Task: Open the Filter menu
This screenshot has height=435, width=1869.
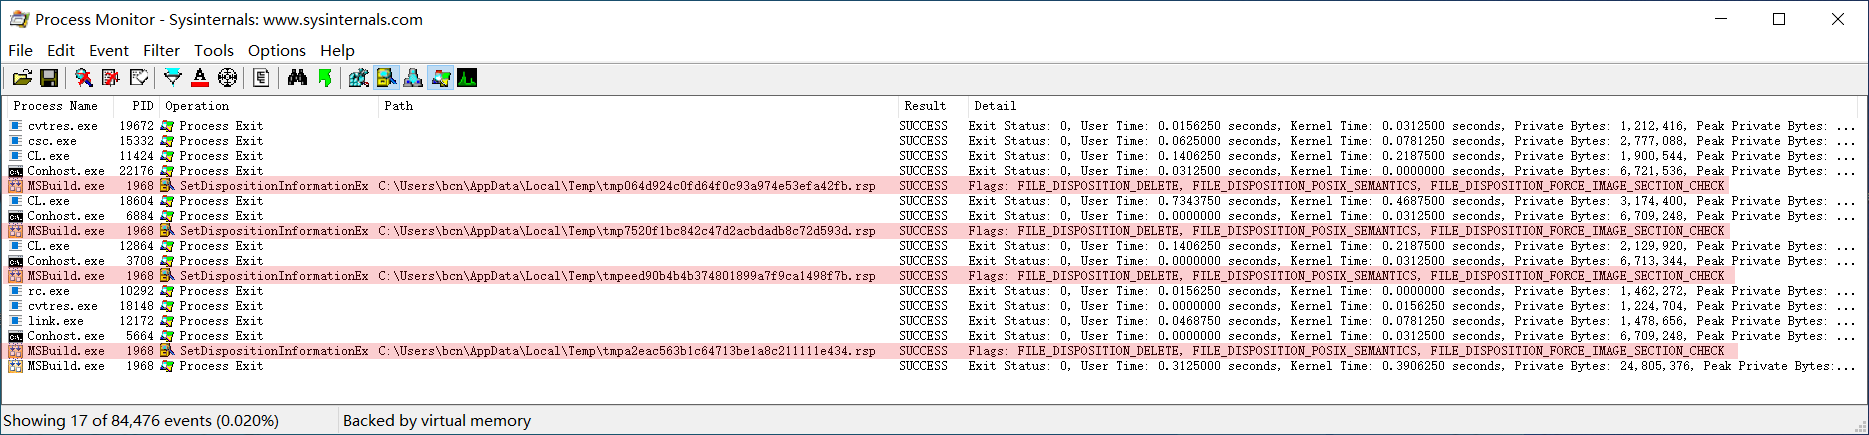Action: [161, 50]
